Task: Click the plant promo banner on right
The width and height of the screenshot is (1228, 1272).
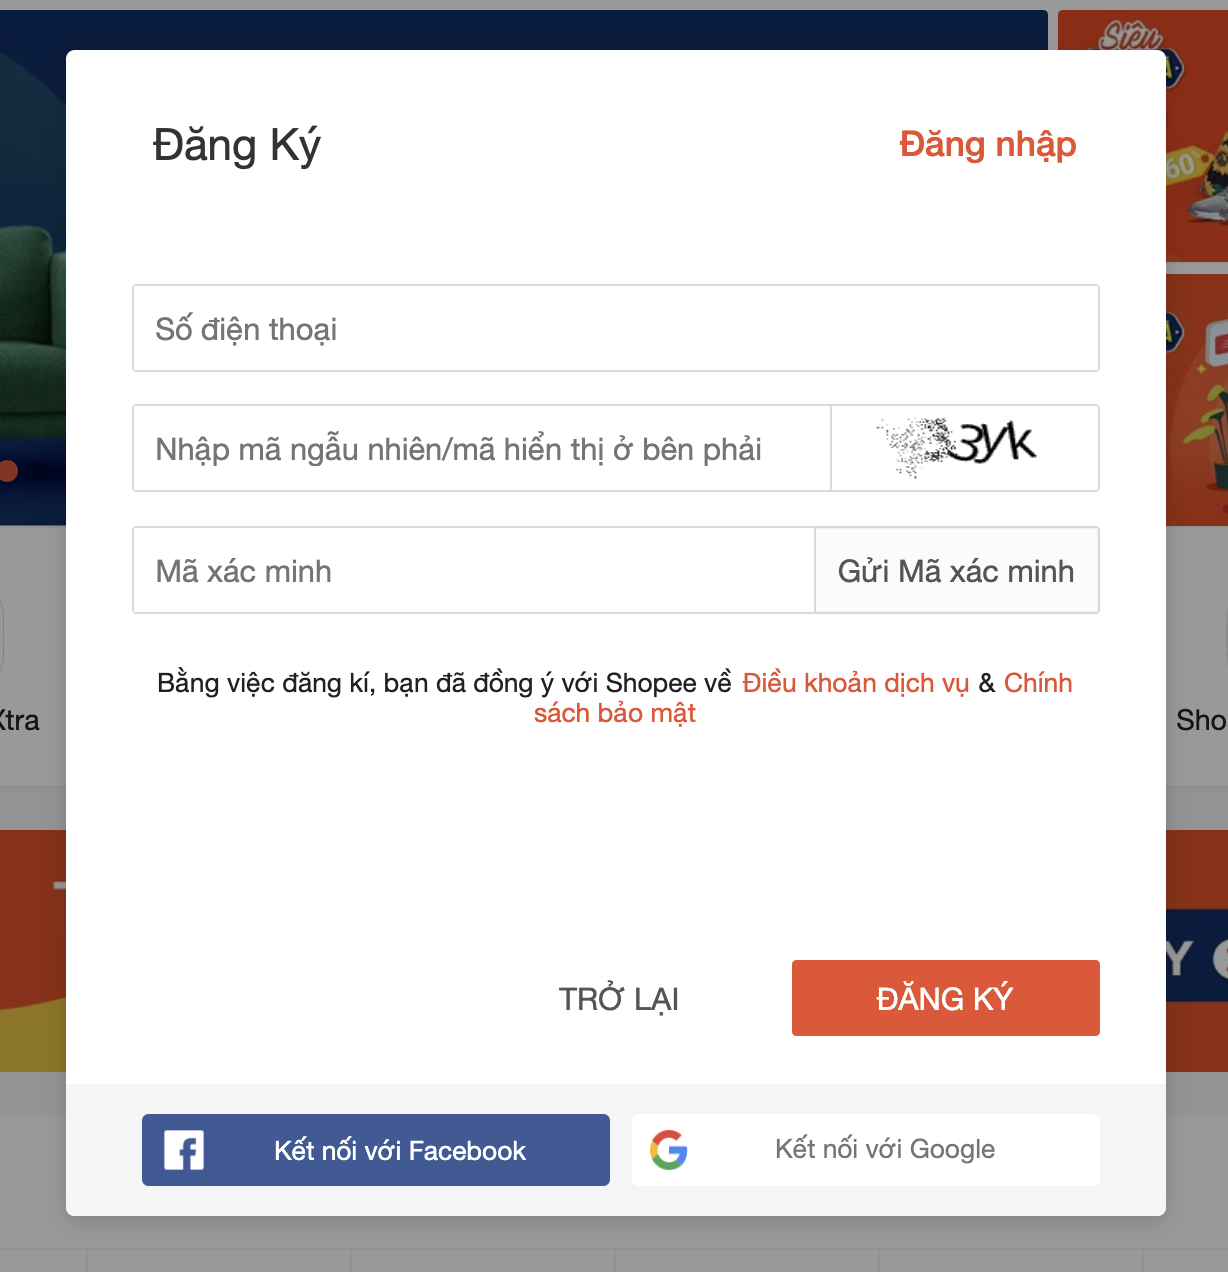Action: point(1196,400)
